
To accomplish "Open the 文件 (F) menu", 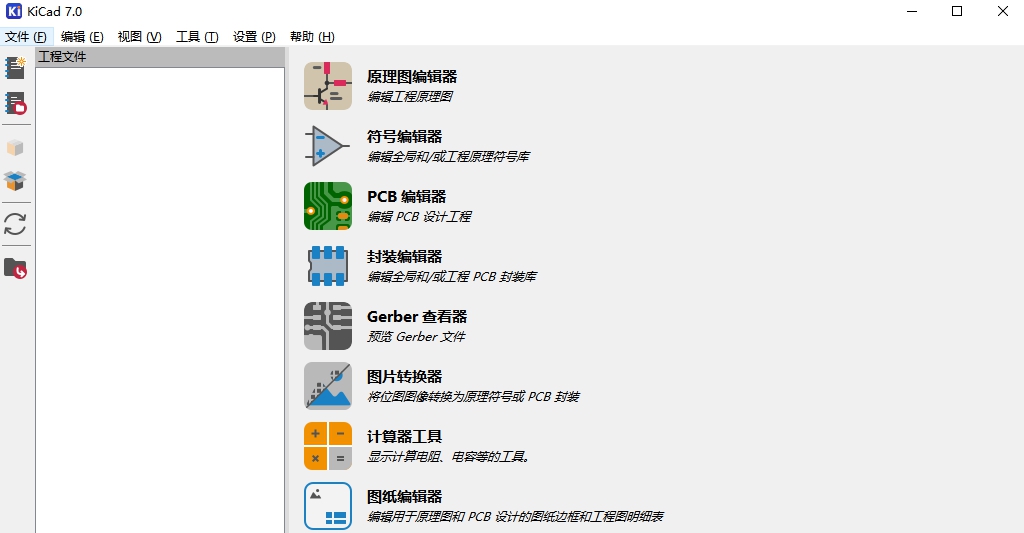I will (26, 37).
